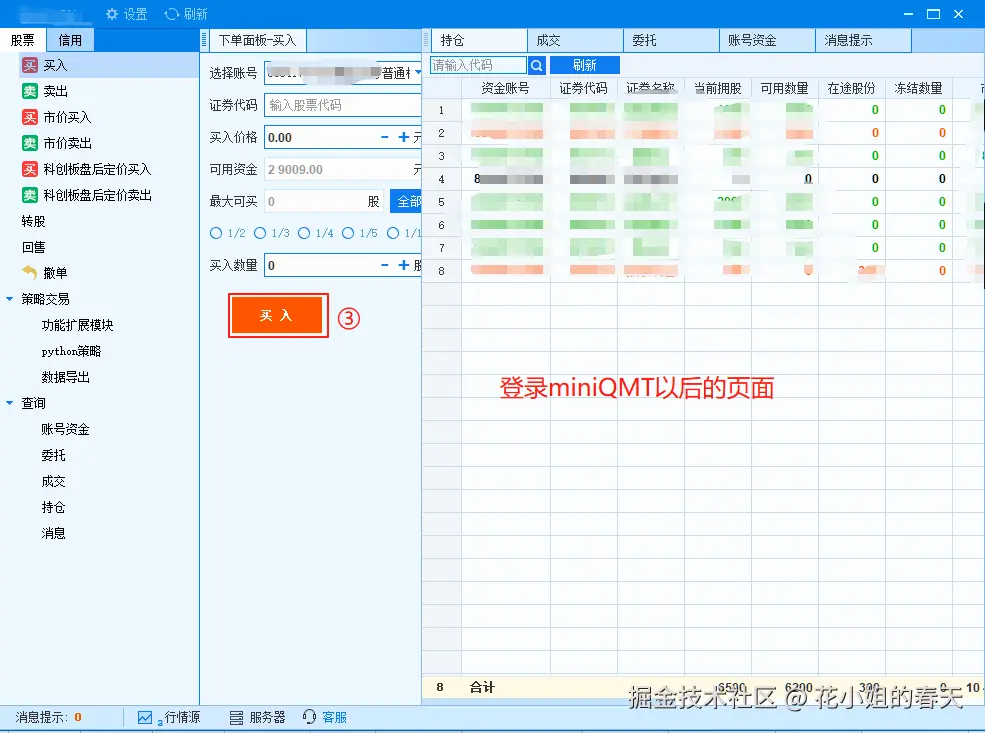The width and height of the screenshot is (985, 733).
Task: Click the 证券代码 input field
Action: [x=343, y=105]
